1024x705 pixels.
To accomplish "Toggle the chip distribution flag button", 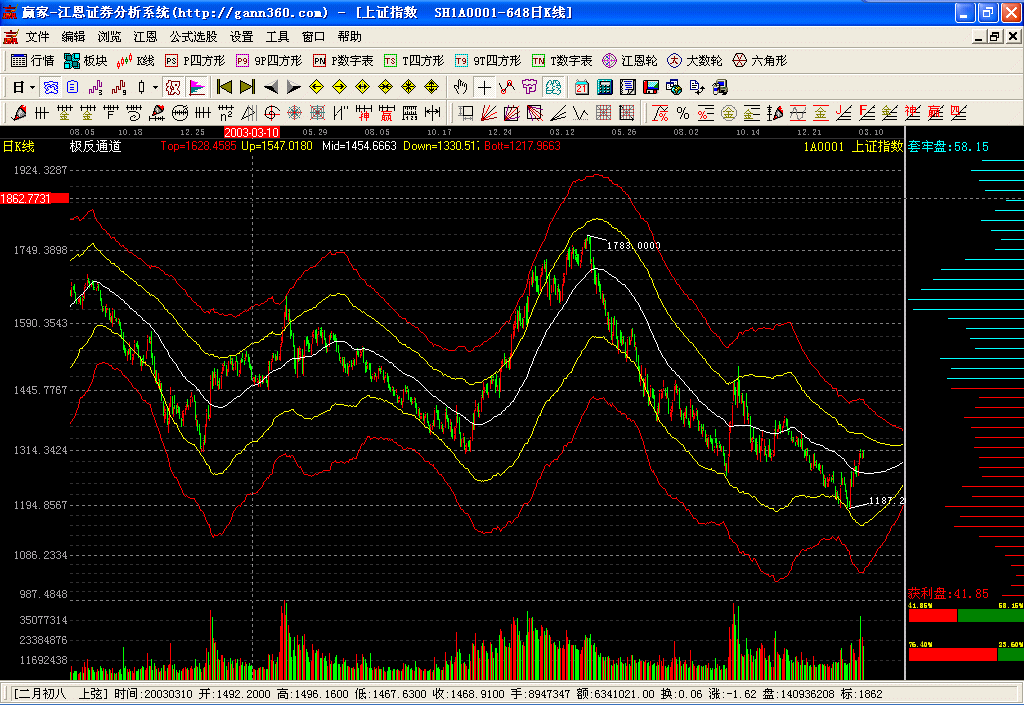I will [197, 87].
